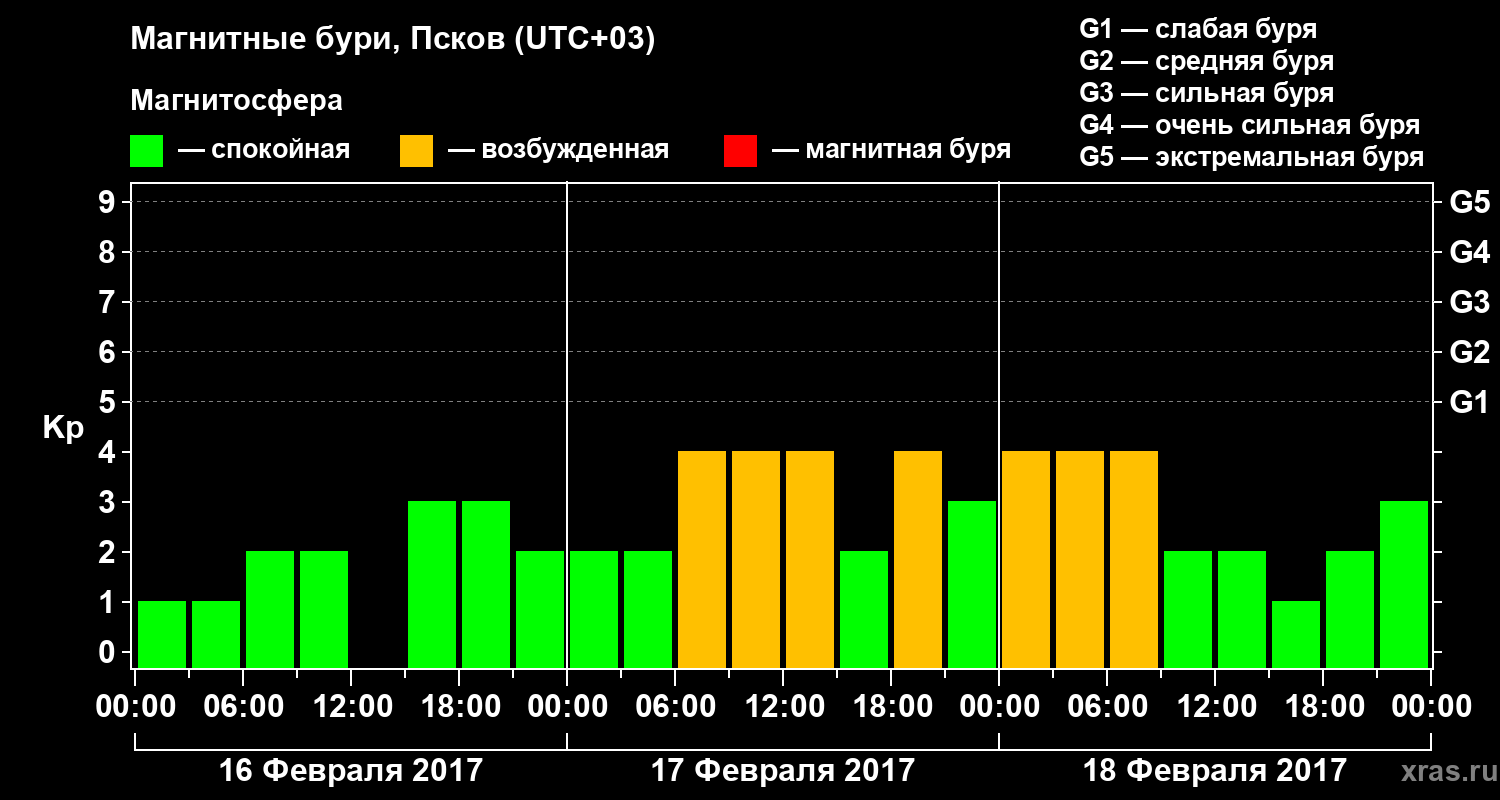Click last green bar of 16 February before midnight
The height and width of the screenshot is (800, 1500).
(x=540, y=609)
